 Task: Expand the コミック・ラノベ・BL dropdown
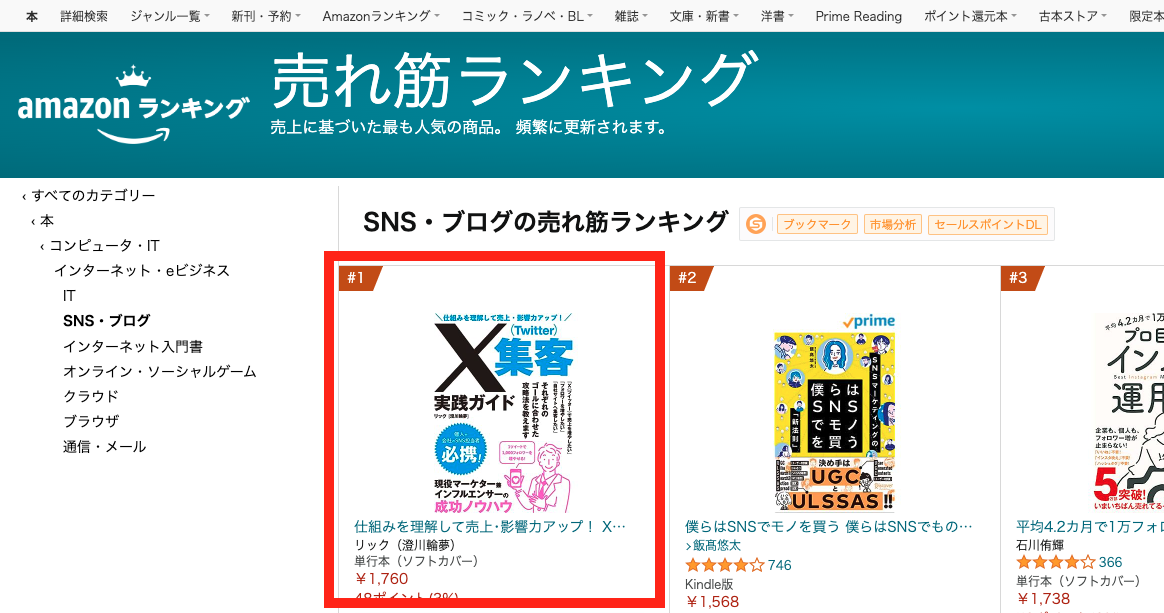[527, 16]
